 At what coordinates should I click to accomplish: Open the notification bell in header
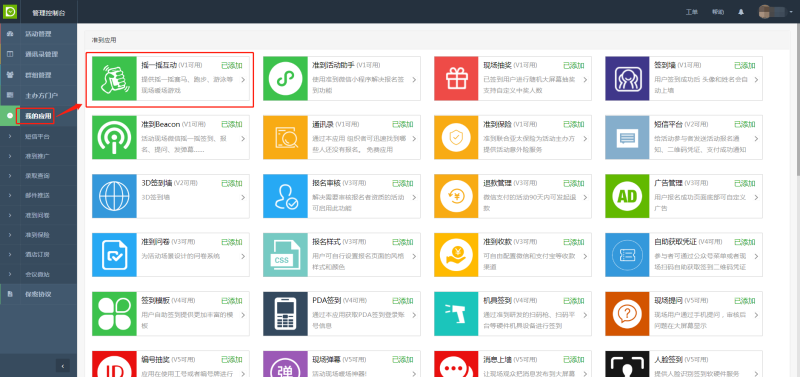click(x=741, y=12)
